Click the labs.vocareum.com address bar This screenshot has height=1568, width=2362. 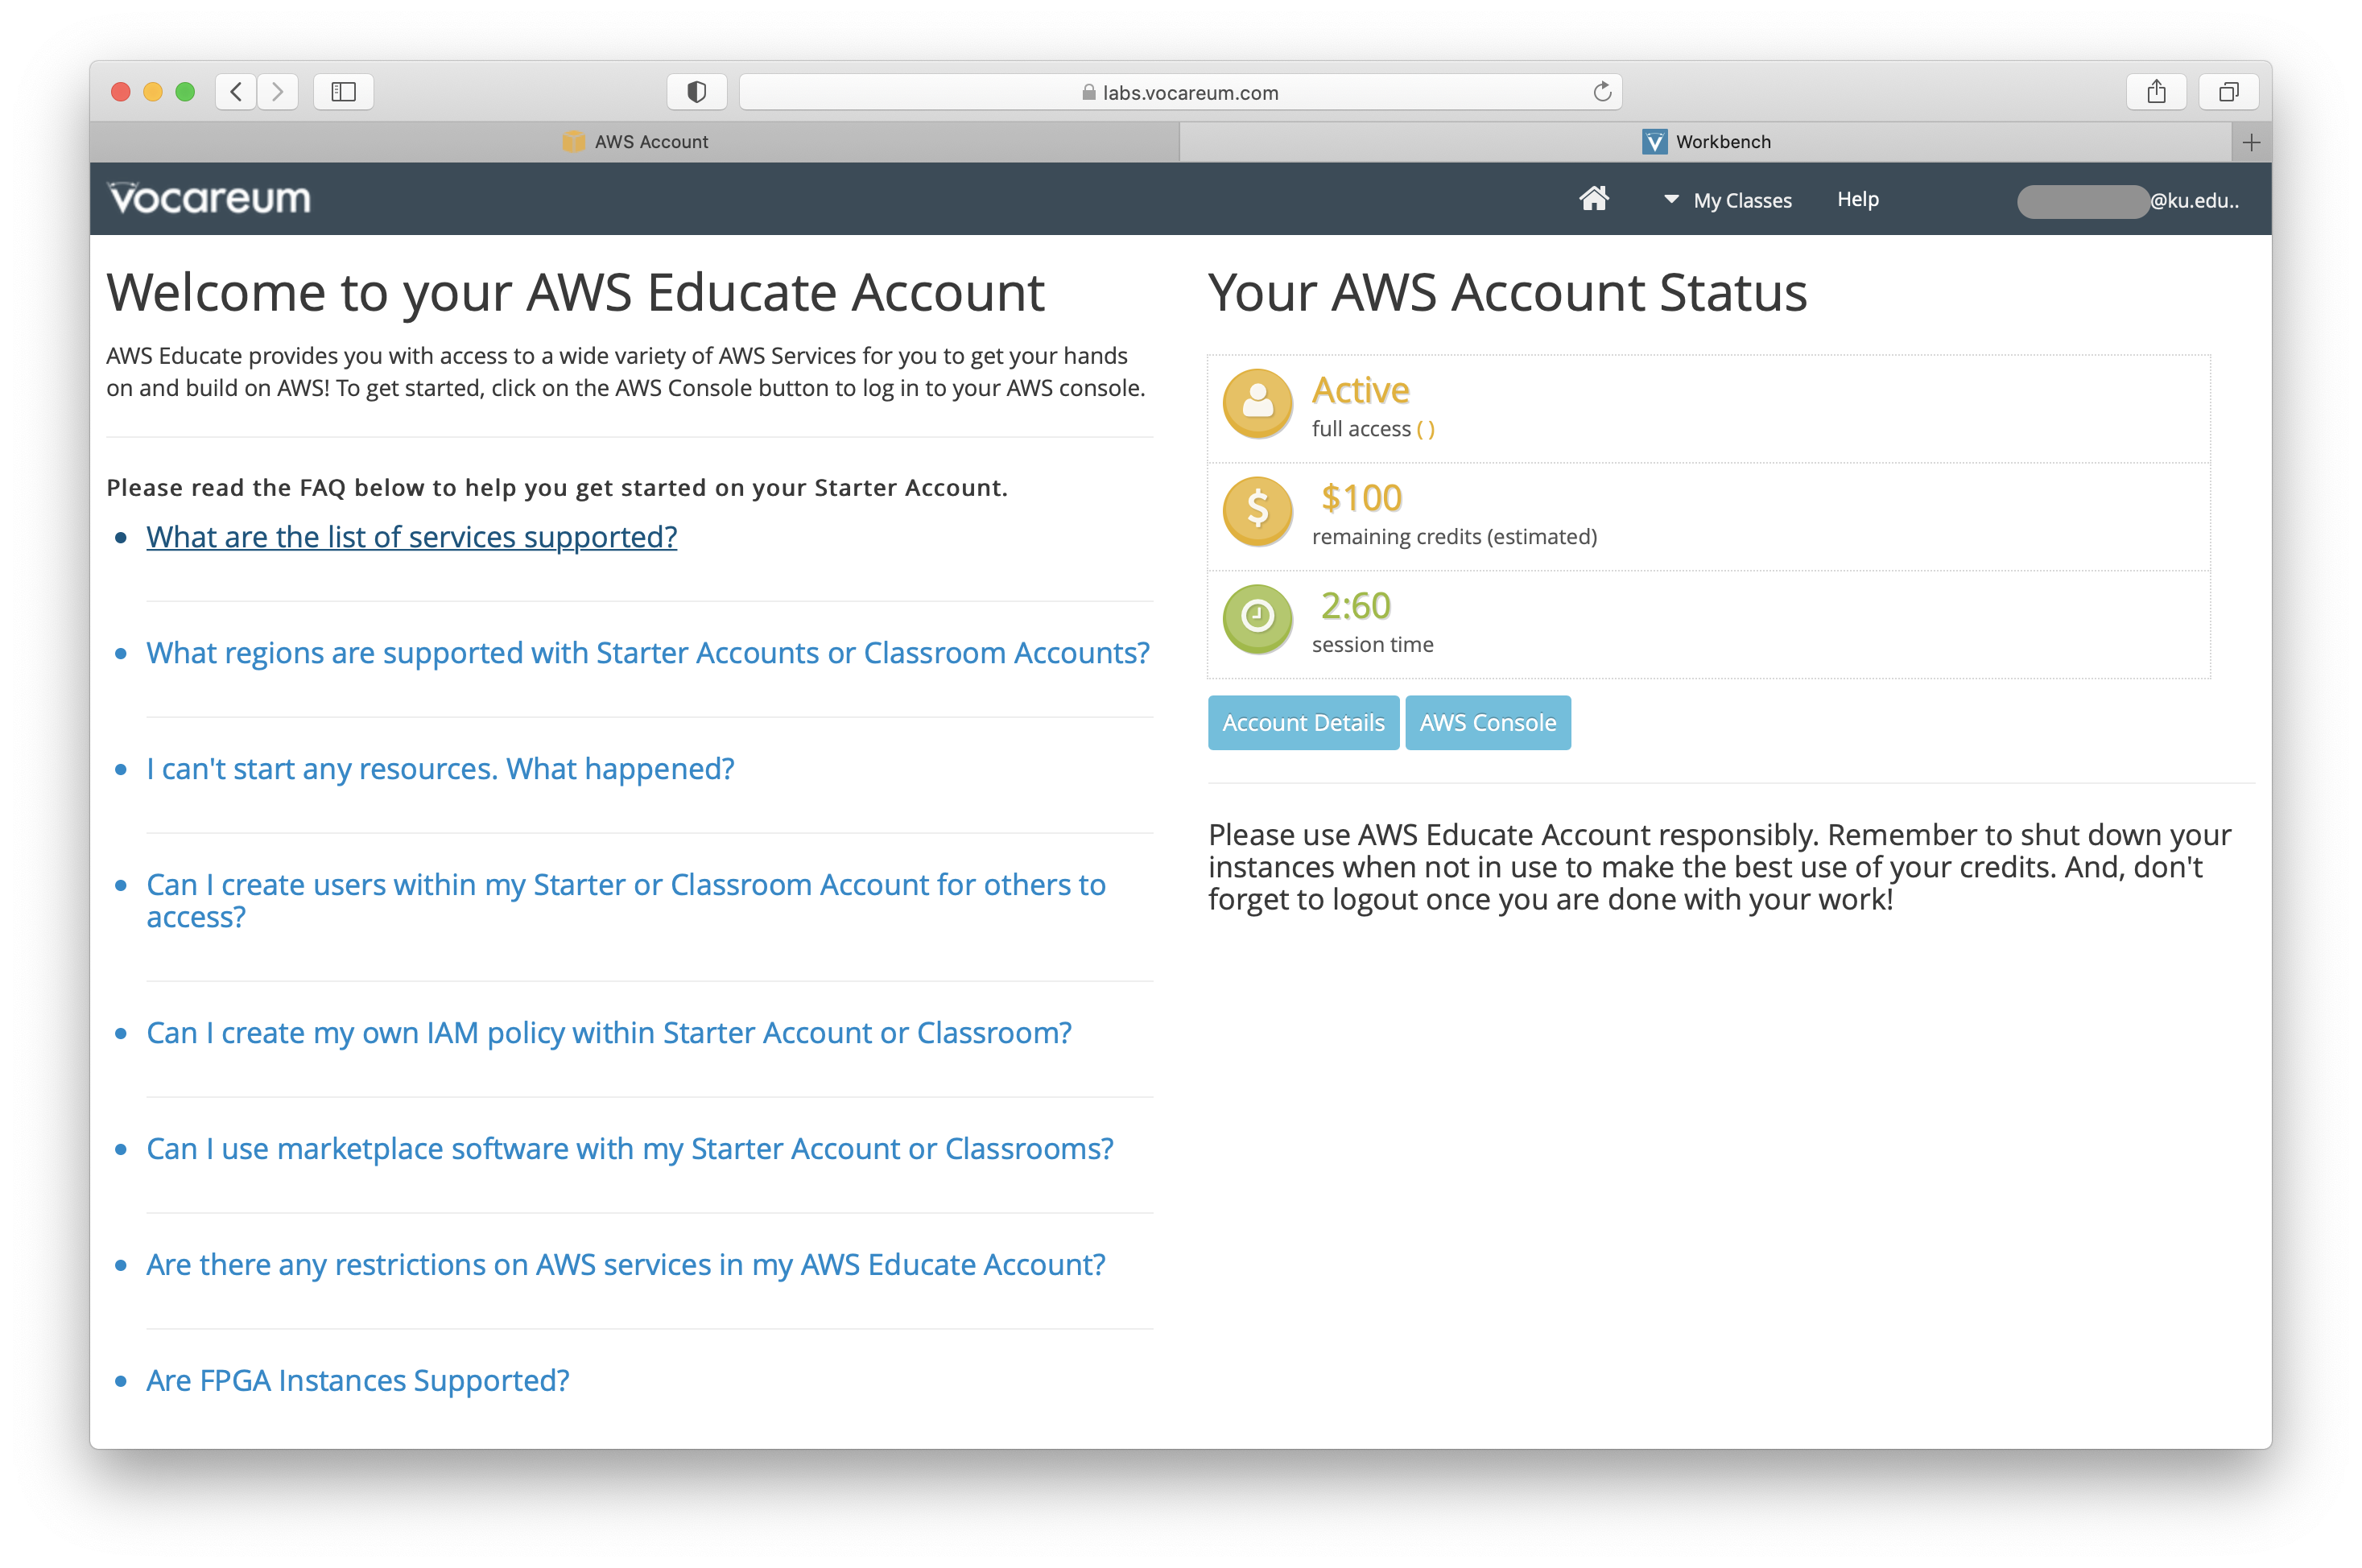(1180, 93)
